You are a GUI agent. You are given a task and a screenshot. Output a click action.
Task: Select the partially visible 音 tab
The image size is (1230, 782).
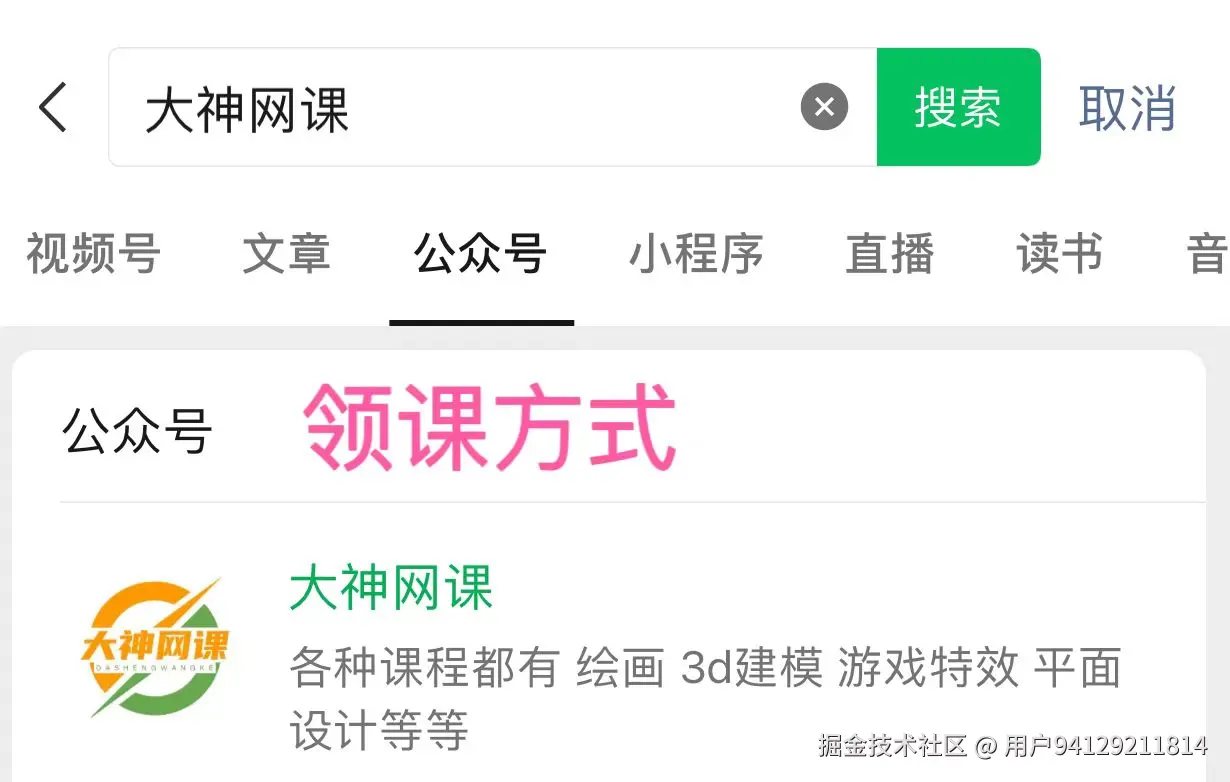[x=1208, y=254]
